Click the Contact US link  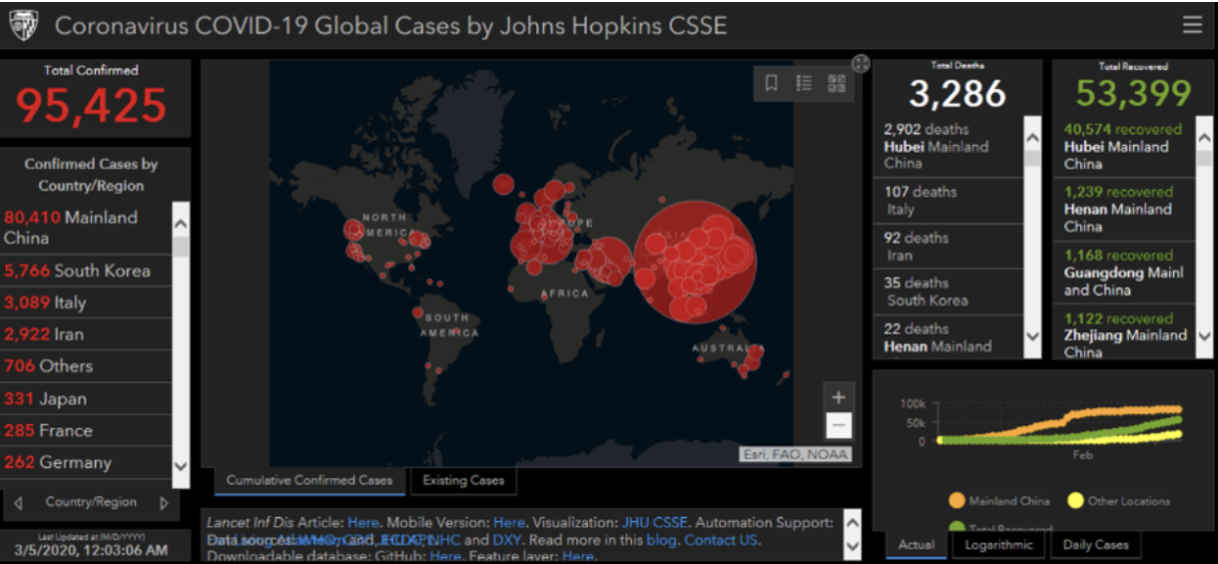point(722,540)
